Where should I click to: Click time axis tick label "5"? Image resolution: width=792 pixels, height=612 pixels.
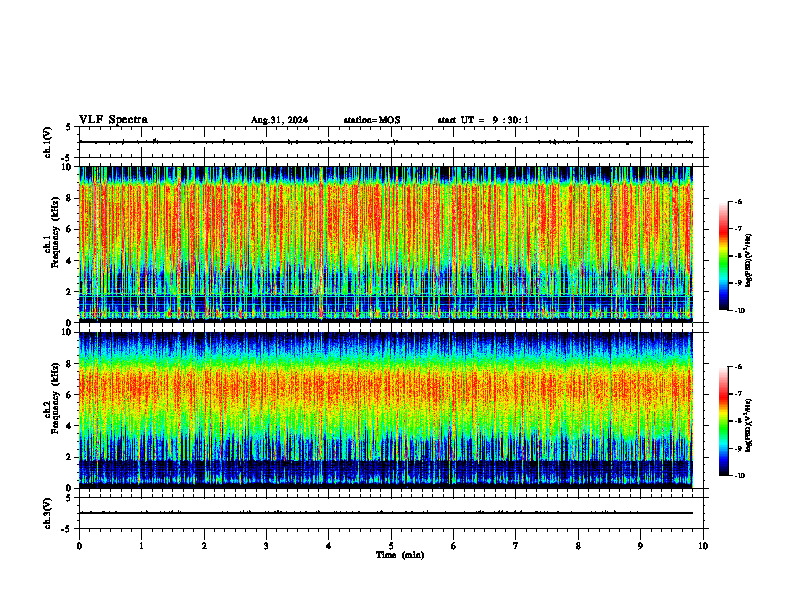tap(391, 546)
